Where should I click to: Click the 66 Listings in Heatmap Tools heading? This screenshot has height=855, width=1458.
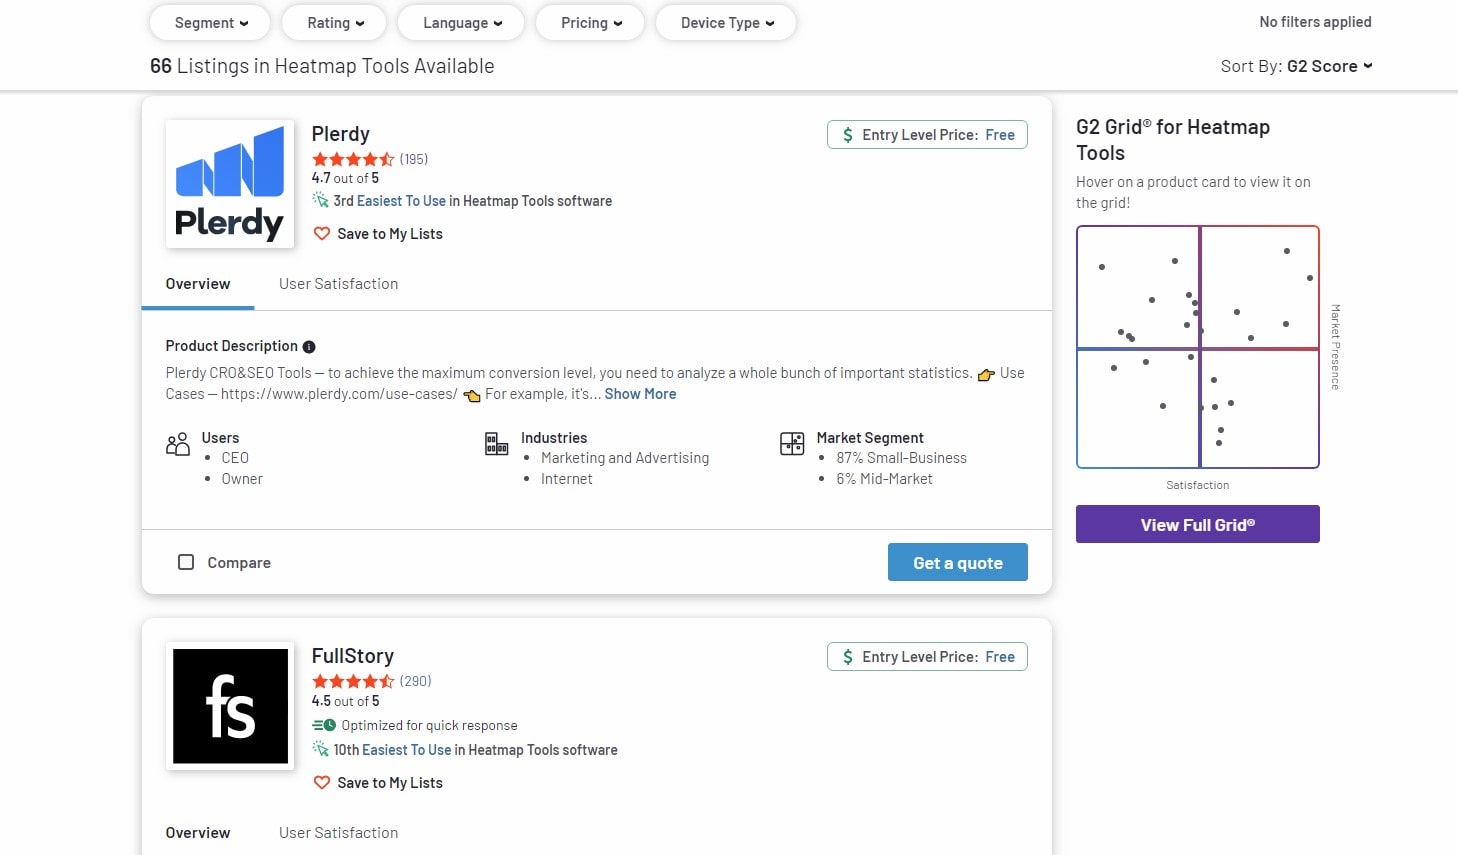(x=322, y=66)
